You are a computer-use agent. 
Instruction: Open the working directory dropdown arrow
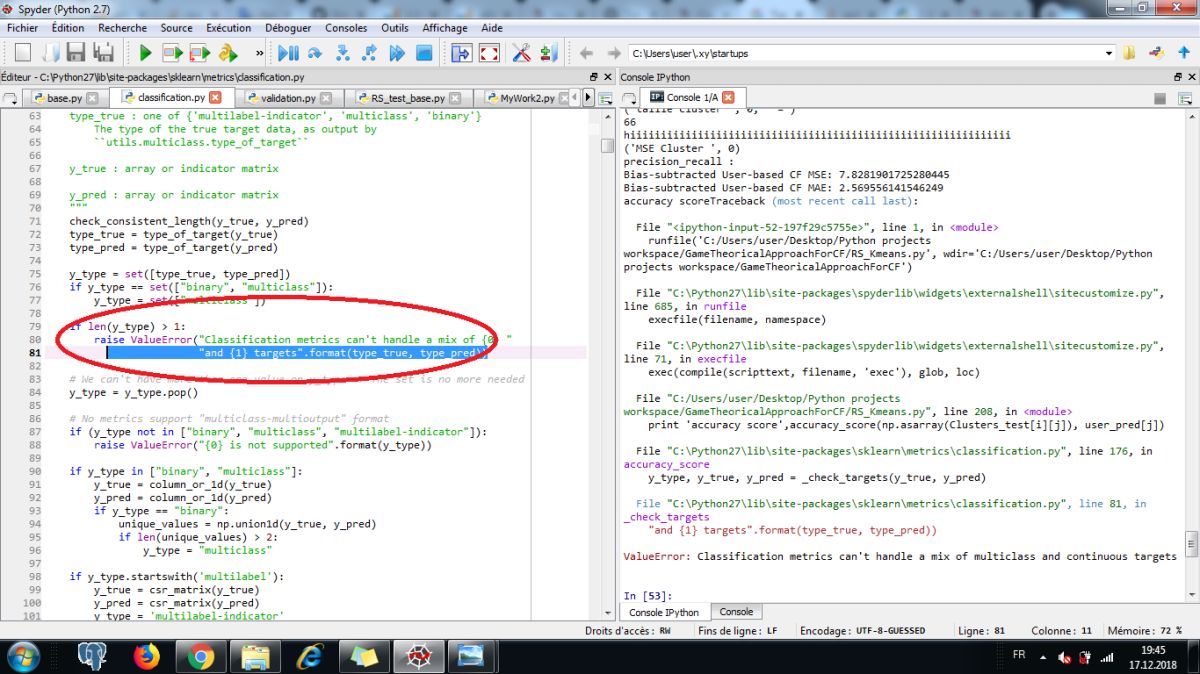click(1108, 55)
